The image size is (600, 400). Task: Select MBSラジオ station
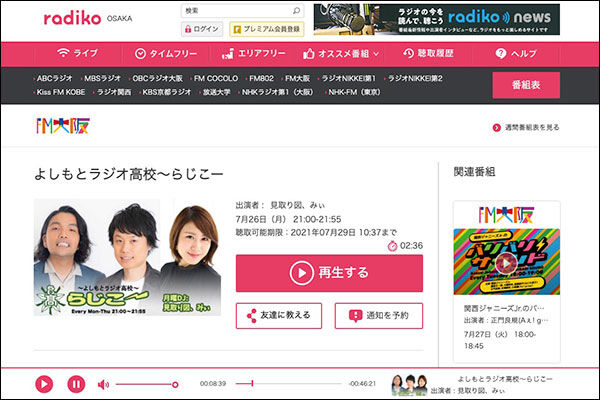click(x=102, y=78)
